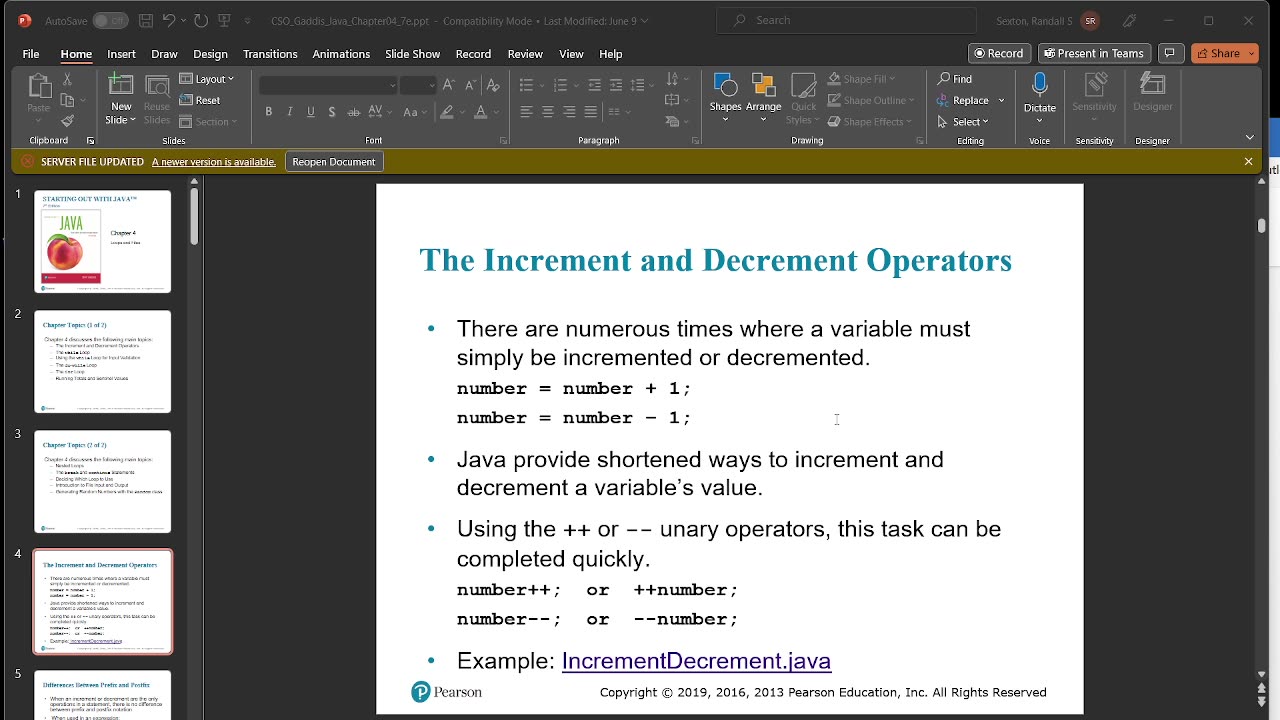The height and width of the screenshot is (720, 1280).
Task: Click Reuse Slides icon
Action: (x=157, y=86)
